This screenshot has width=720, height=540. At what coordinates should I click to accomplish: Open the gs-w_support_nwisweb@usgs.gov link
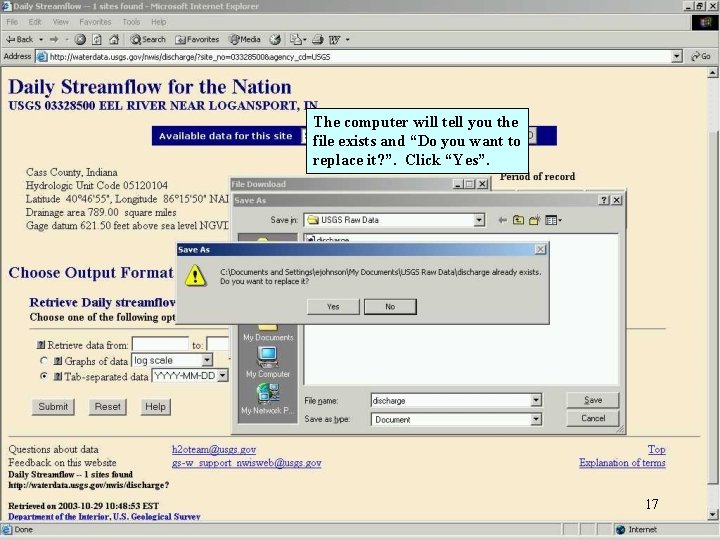pos(247,463)
